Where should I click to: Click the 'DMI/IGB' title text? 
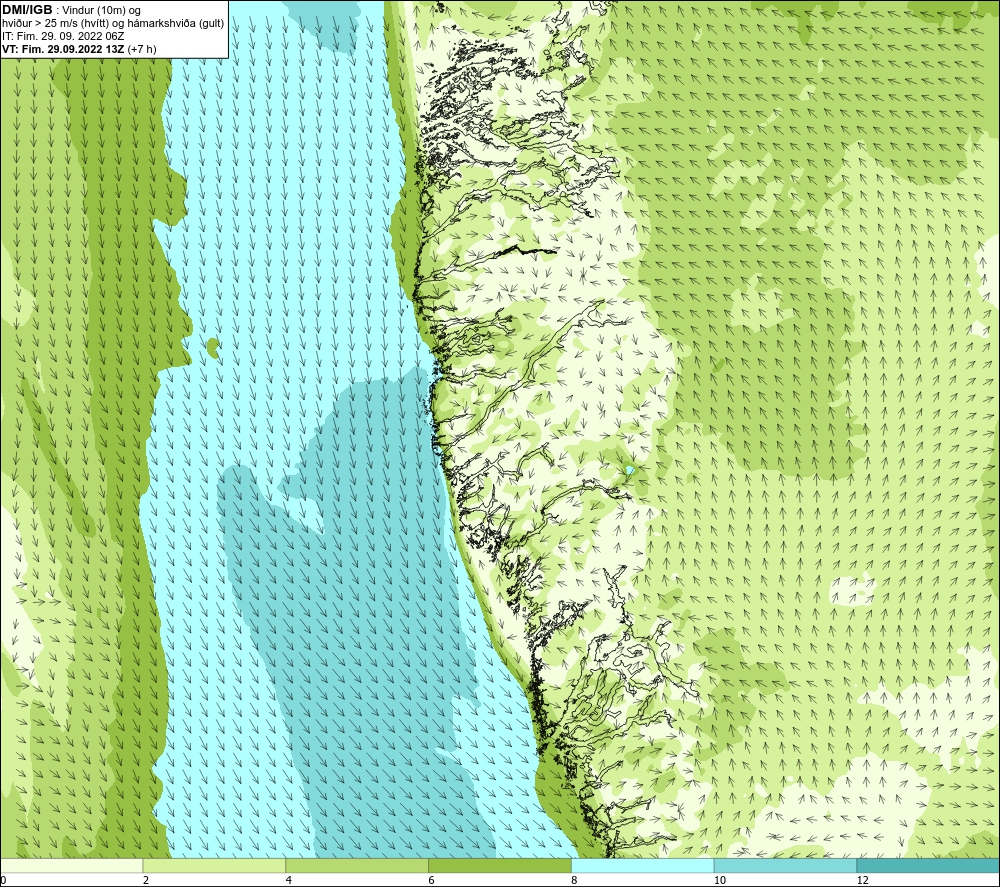tap(27, 10)
